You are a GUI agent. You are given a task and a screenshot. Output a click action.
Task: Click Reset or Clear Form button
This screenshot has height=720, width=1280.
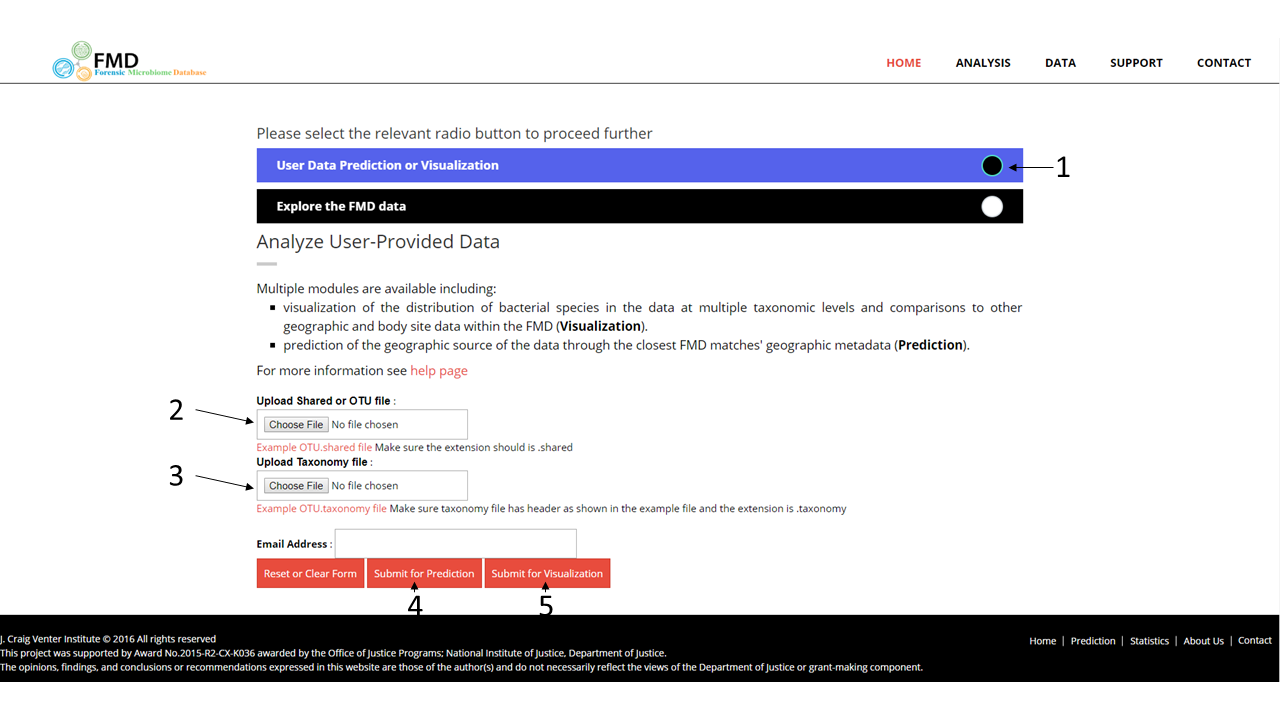point(310,573)
